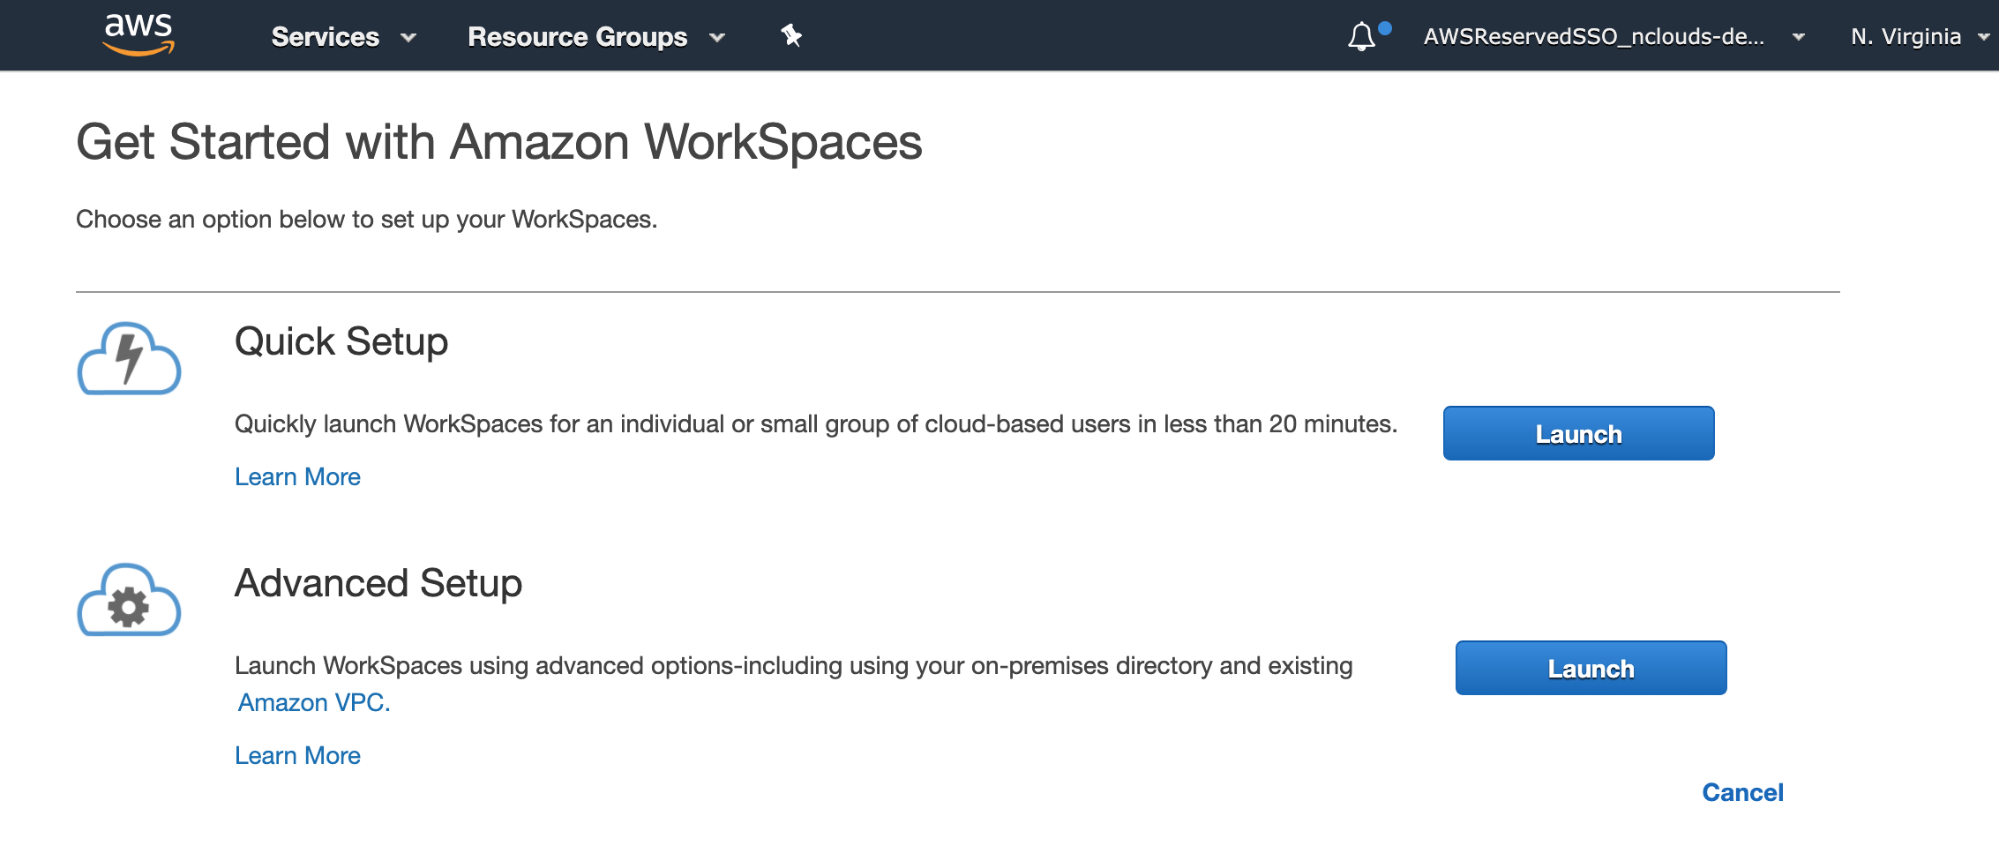Cancel the WorkSpaces setup

(x=1742, y=792)
